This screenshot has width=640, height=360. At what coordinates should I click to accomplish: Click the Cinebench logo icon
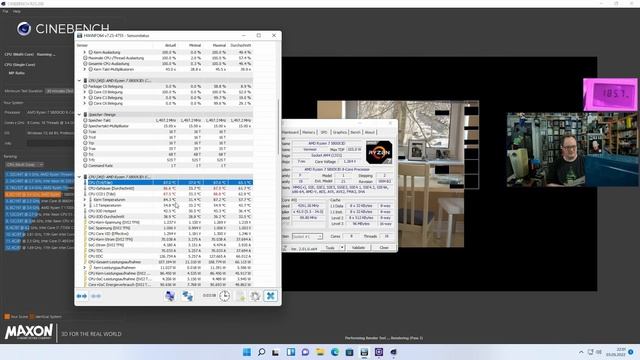[24, 29]
